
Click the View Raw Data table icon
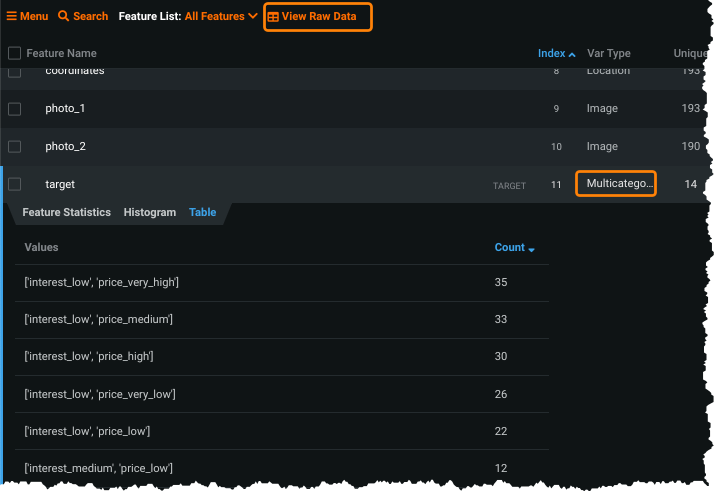(273, 17)
